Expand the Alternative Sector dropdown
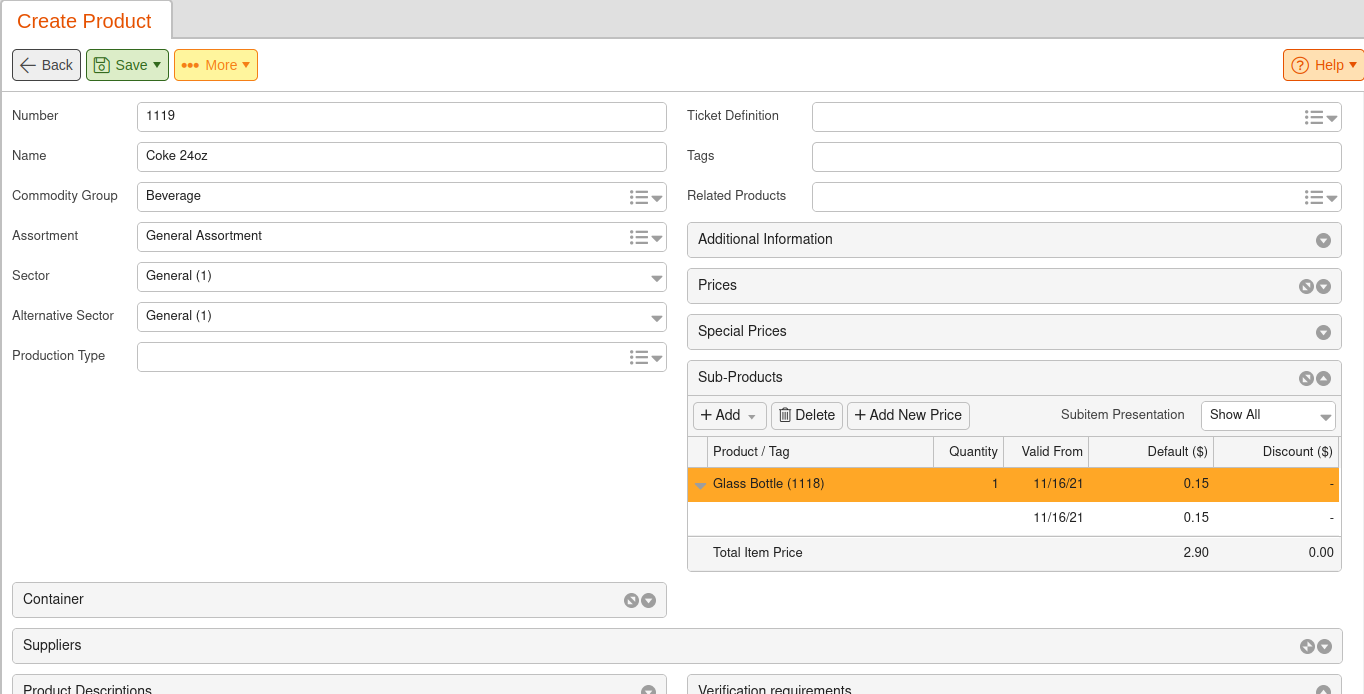1364x694 pixels. [657, 318]
